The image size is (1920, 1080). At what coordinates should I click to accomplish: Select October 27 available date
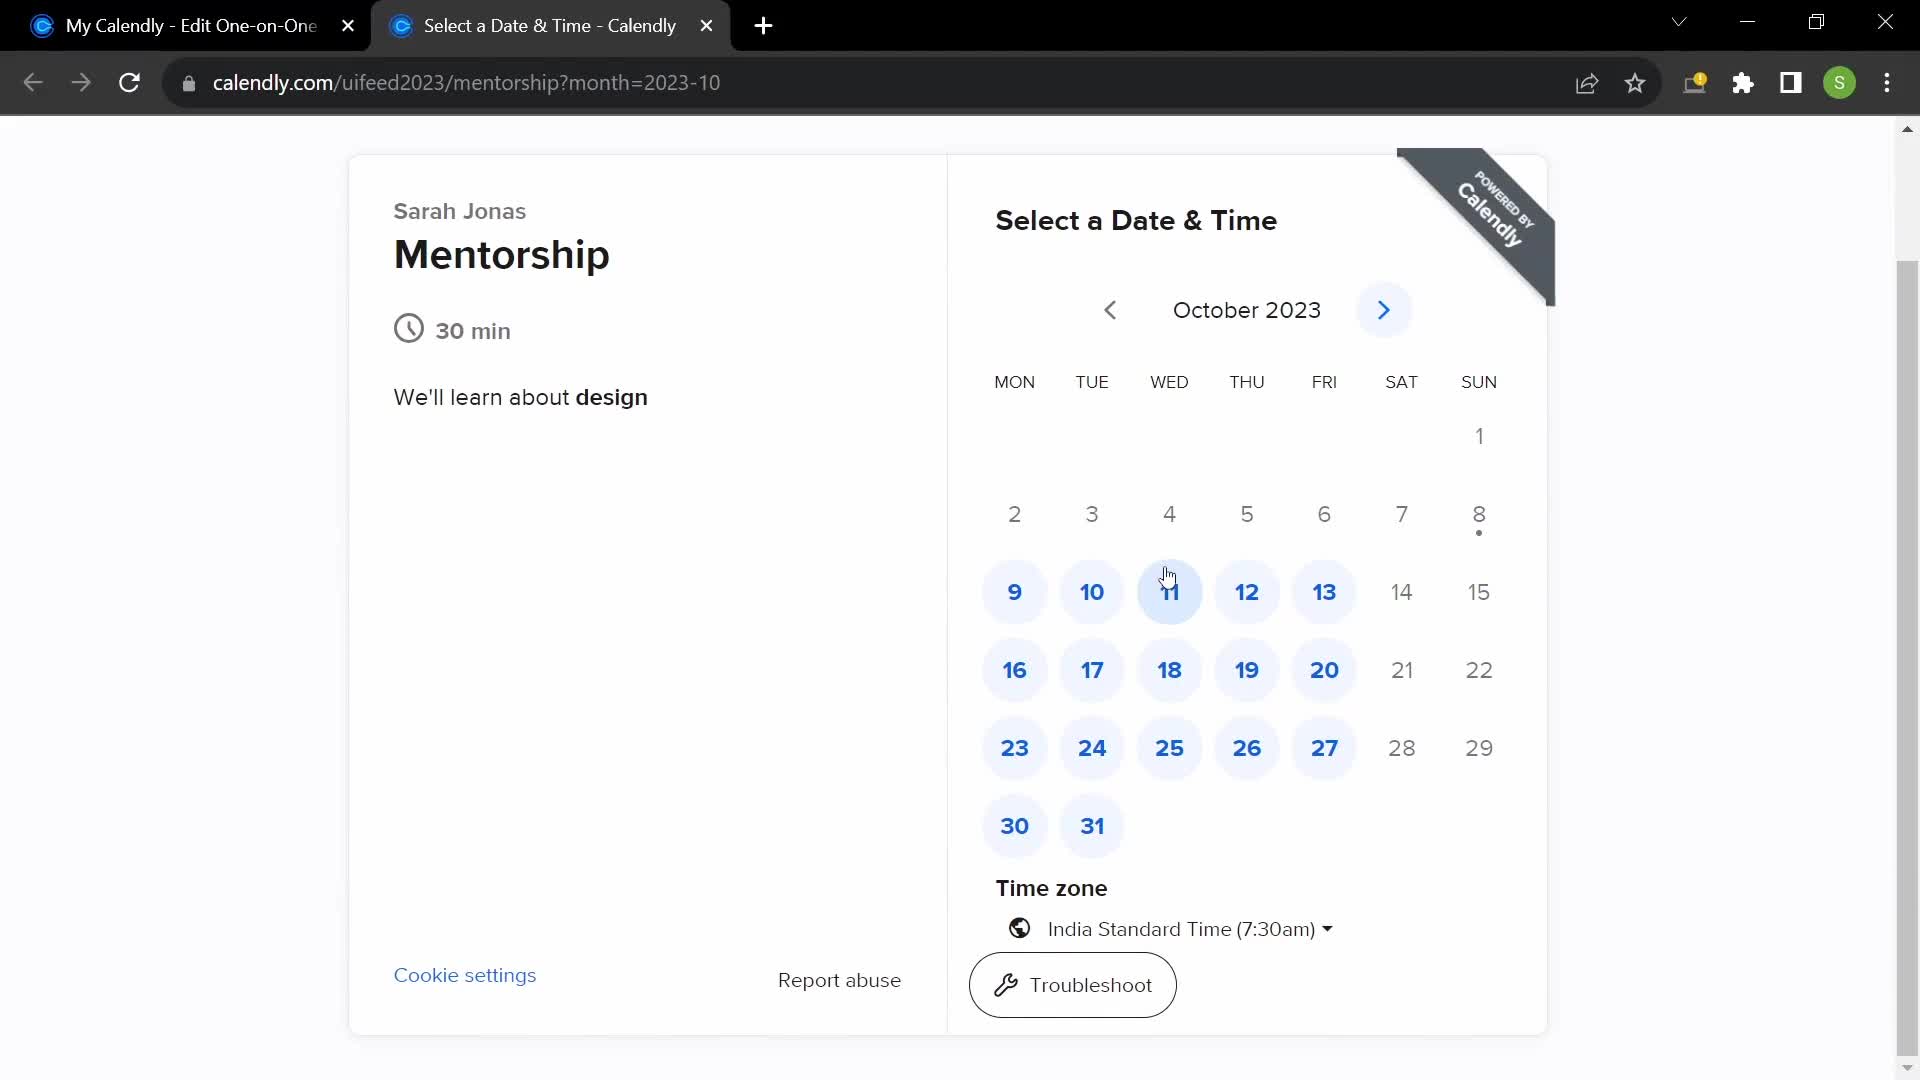point(1324,748)
